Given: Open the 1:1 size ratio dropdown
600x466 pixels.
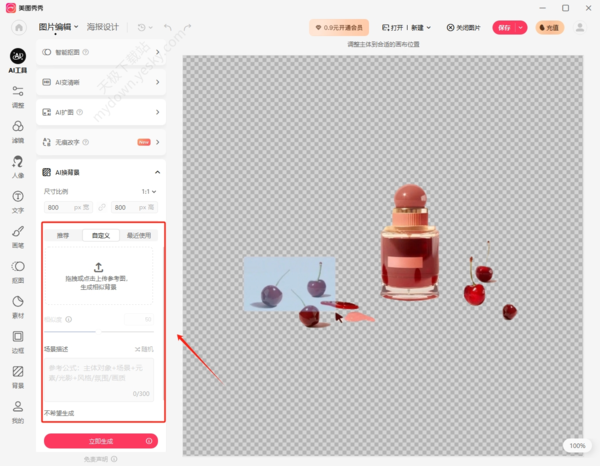Looking at the screenshot, I should point(149,190).
